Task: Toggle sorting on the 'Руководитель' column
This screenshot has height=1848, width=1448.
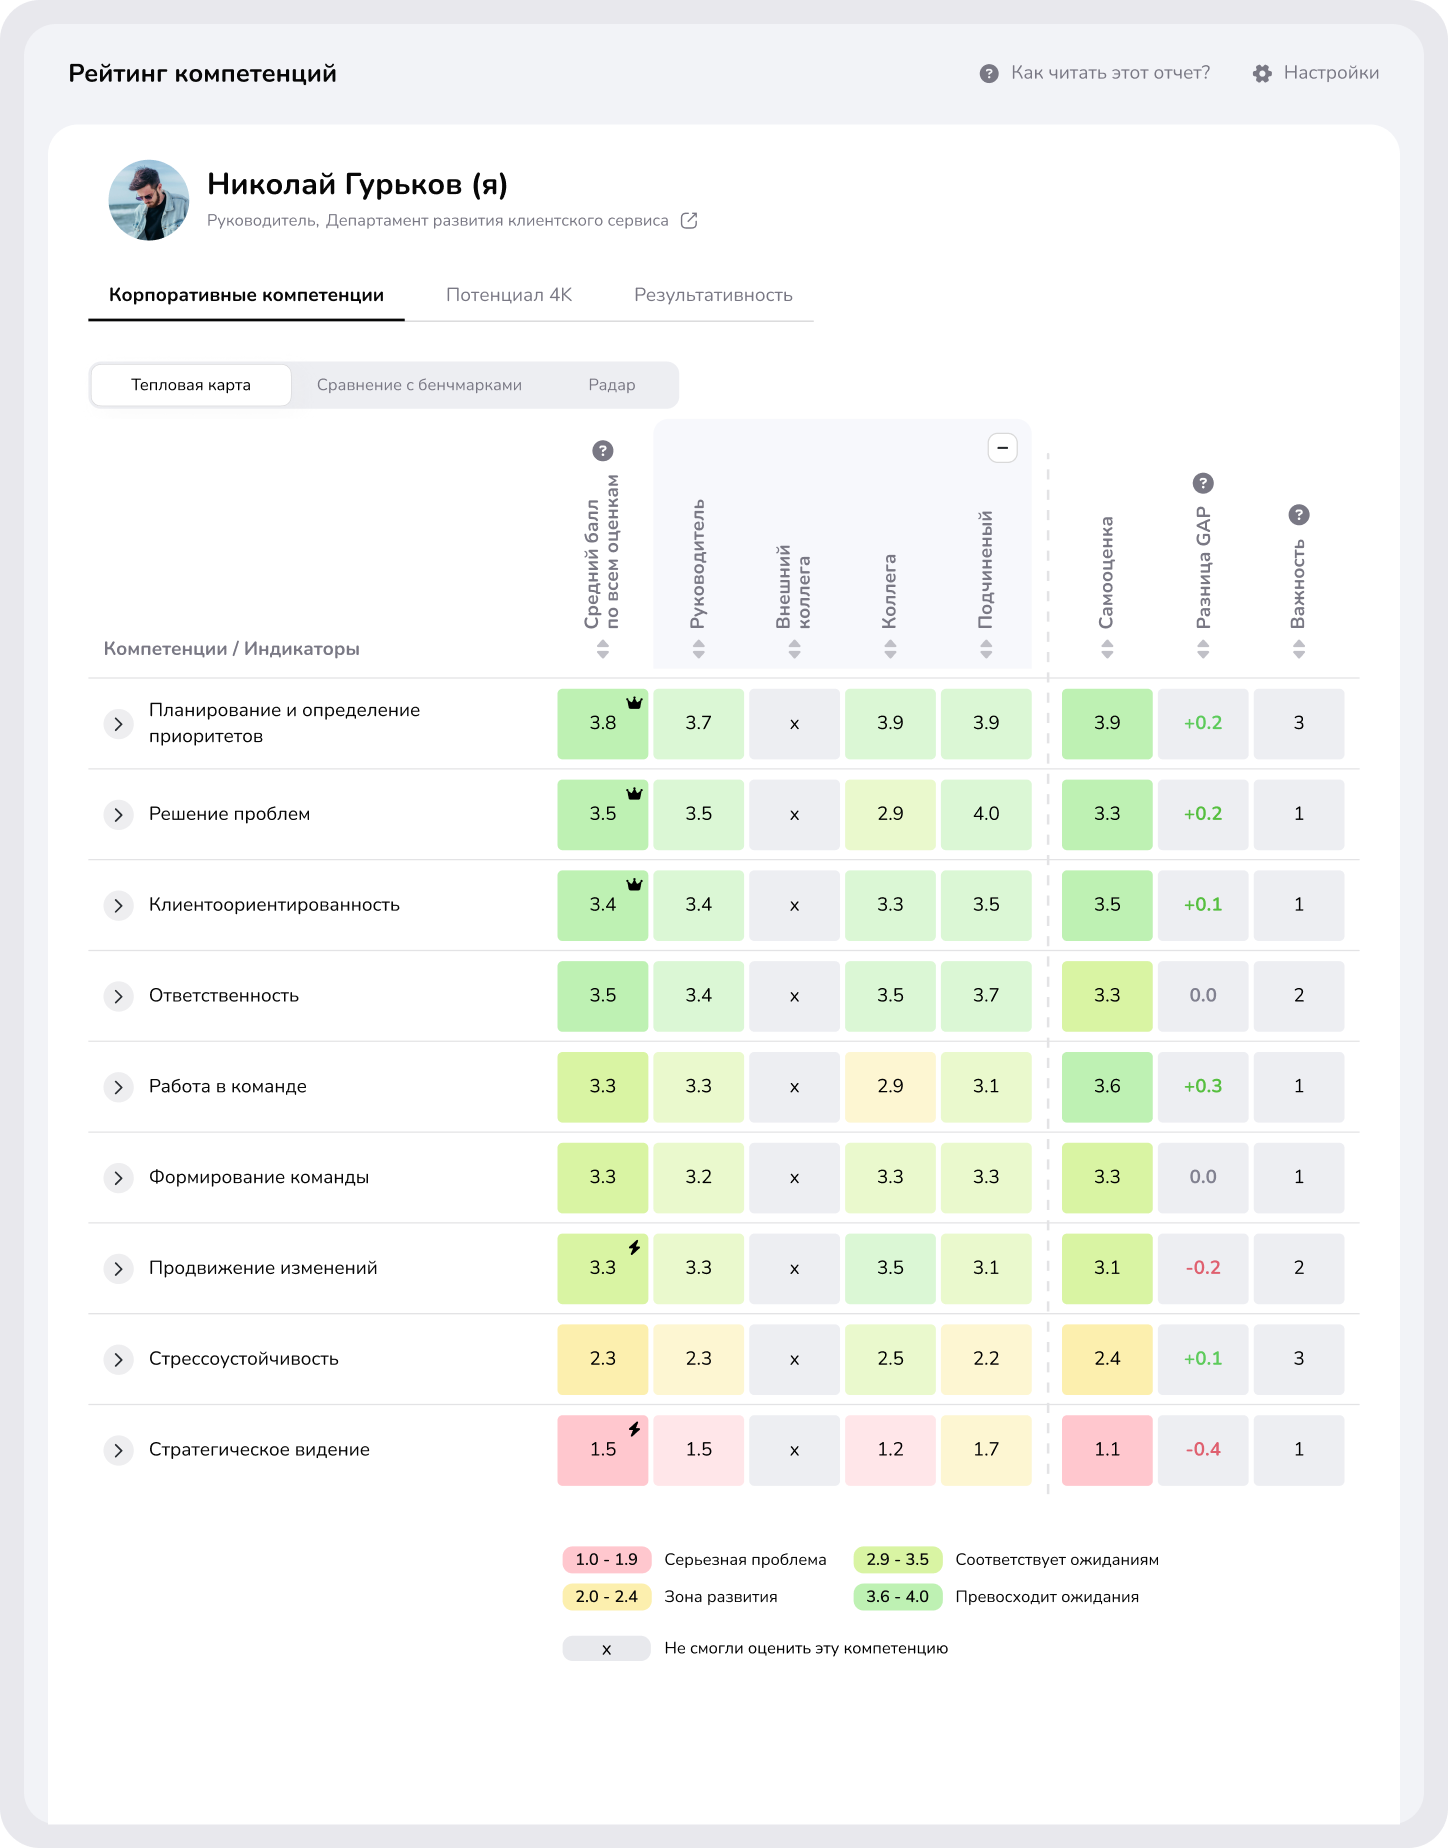Action: (x=698, y=648)
